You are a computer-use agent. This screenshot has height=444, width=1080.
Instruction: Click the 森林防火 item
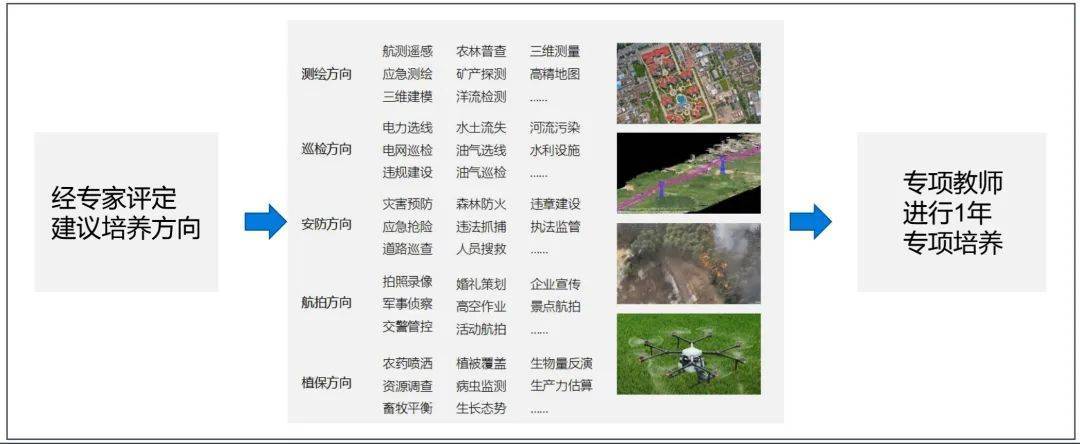(x=481, y=204)
